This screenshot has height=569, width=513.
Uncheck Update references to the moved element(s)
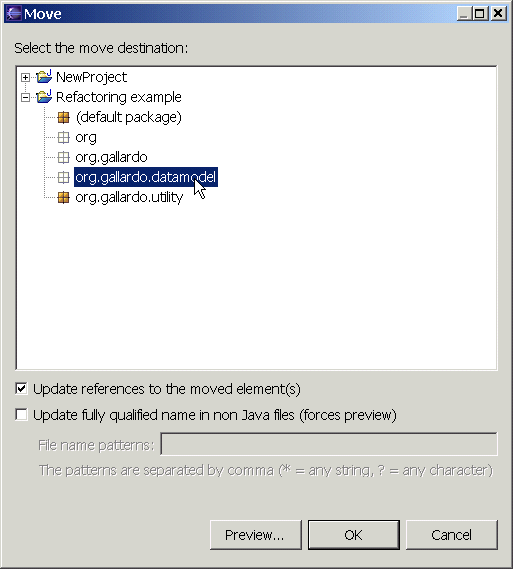[x=21, y=389]
